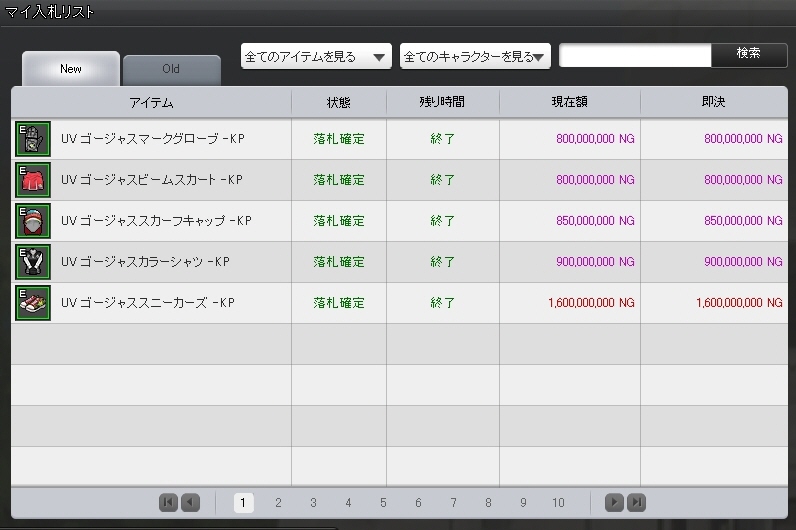Go to page 6
This screenshot has width=796, height=530.
pyautogui.click(x=418, y=503)
